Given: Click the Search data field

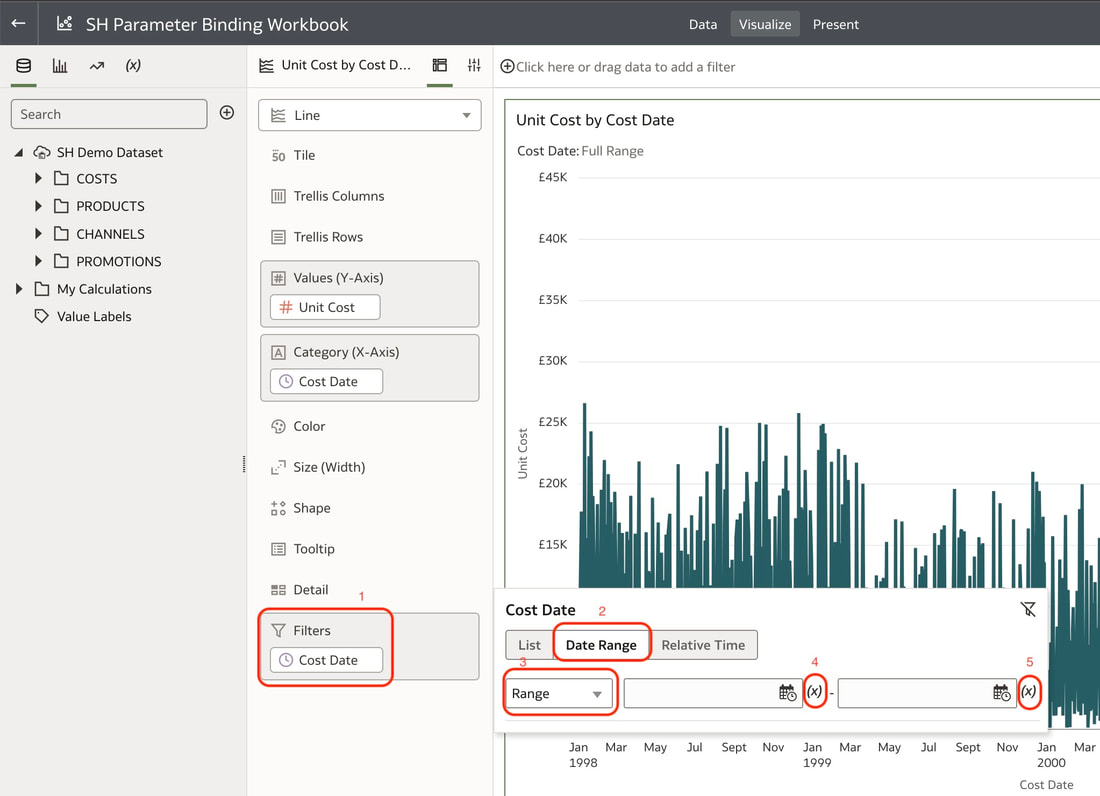Looking at the screenshot, I should pyautogui.click(x=109, y=114).
